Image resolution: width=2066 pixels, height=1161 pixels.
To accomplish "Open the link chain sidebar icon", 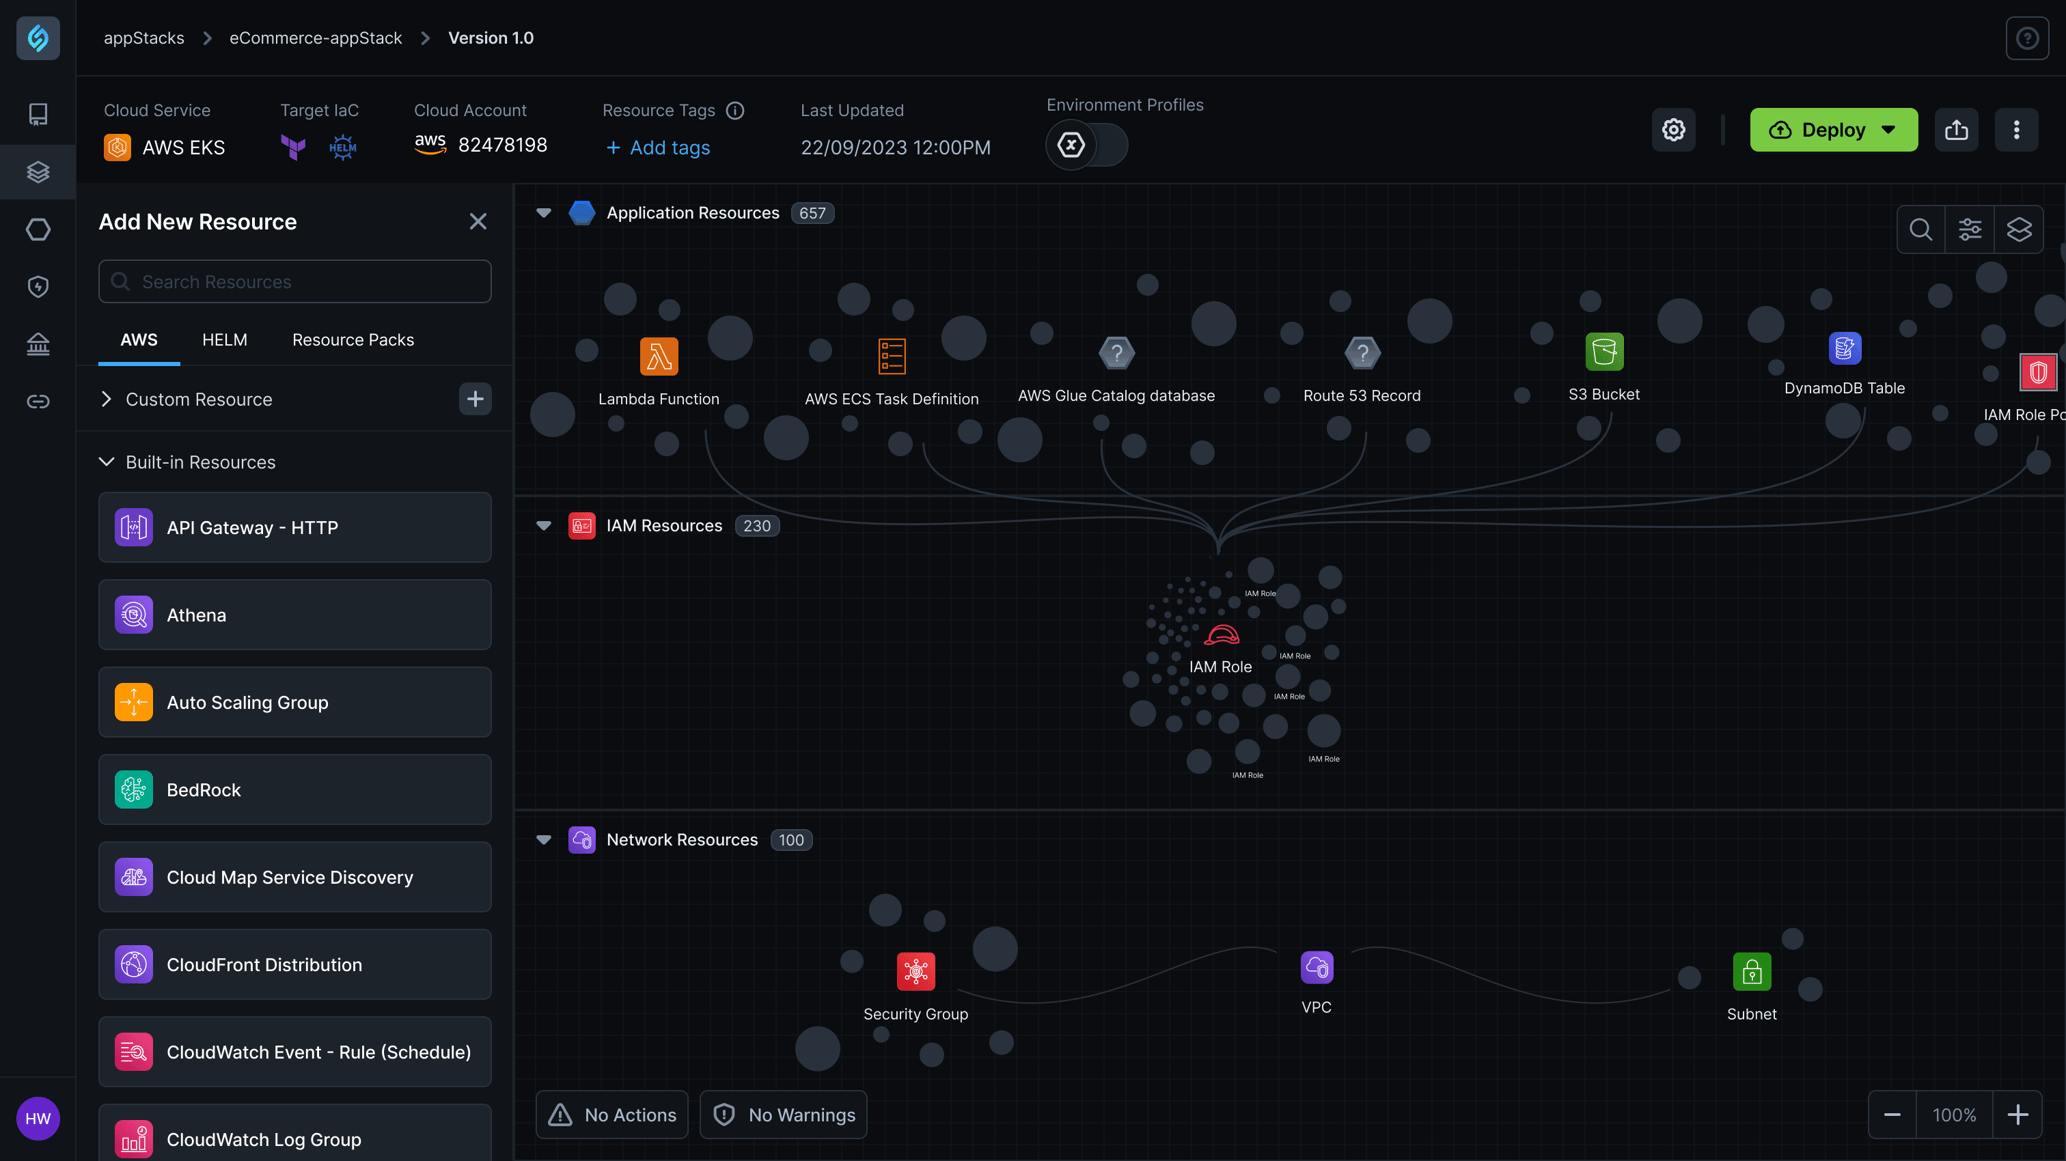I will tap(38, 401).
